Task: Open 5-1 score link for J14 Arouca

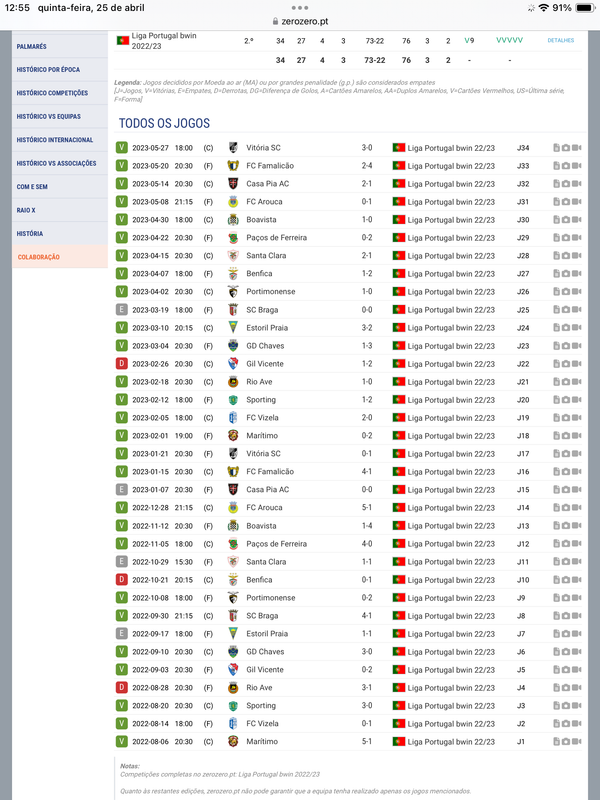Action: 367,508
